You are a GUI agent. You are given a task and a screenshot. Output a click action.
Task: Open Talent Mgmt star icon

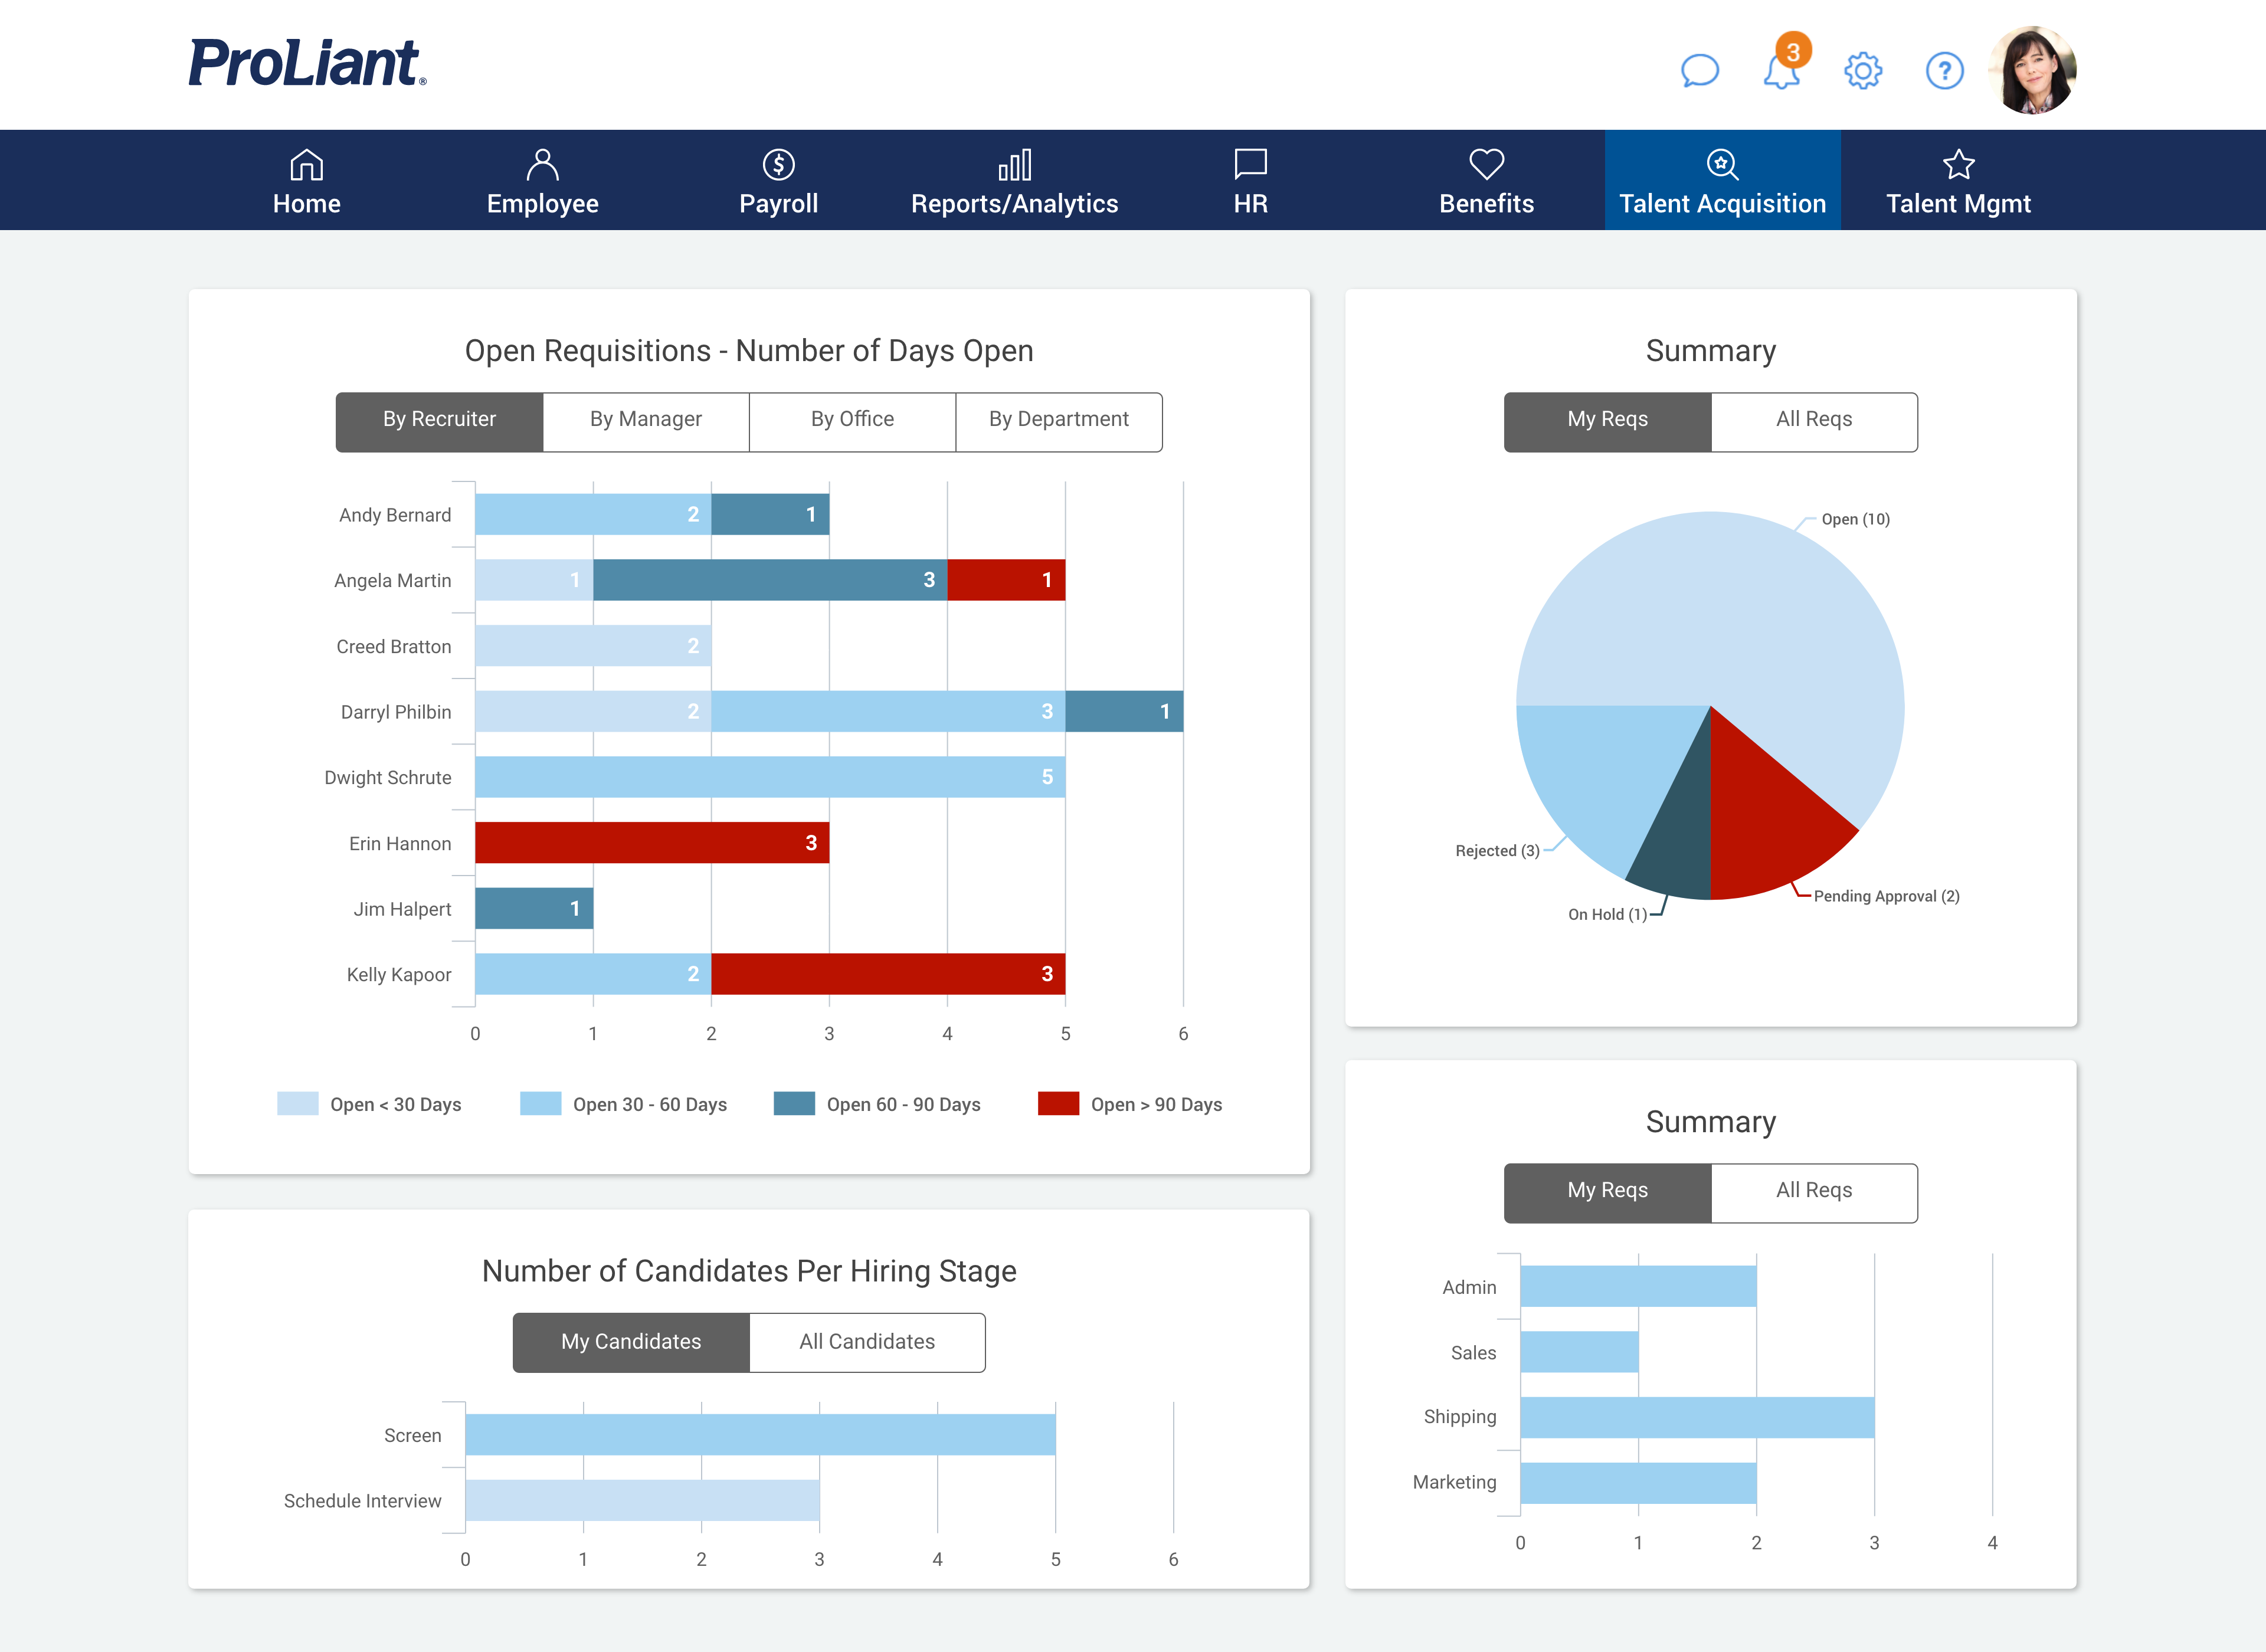click(1958, 164)
